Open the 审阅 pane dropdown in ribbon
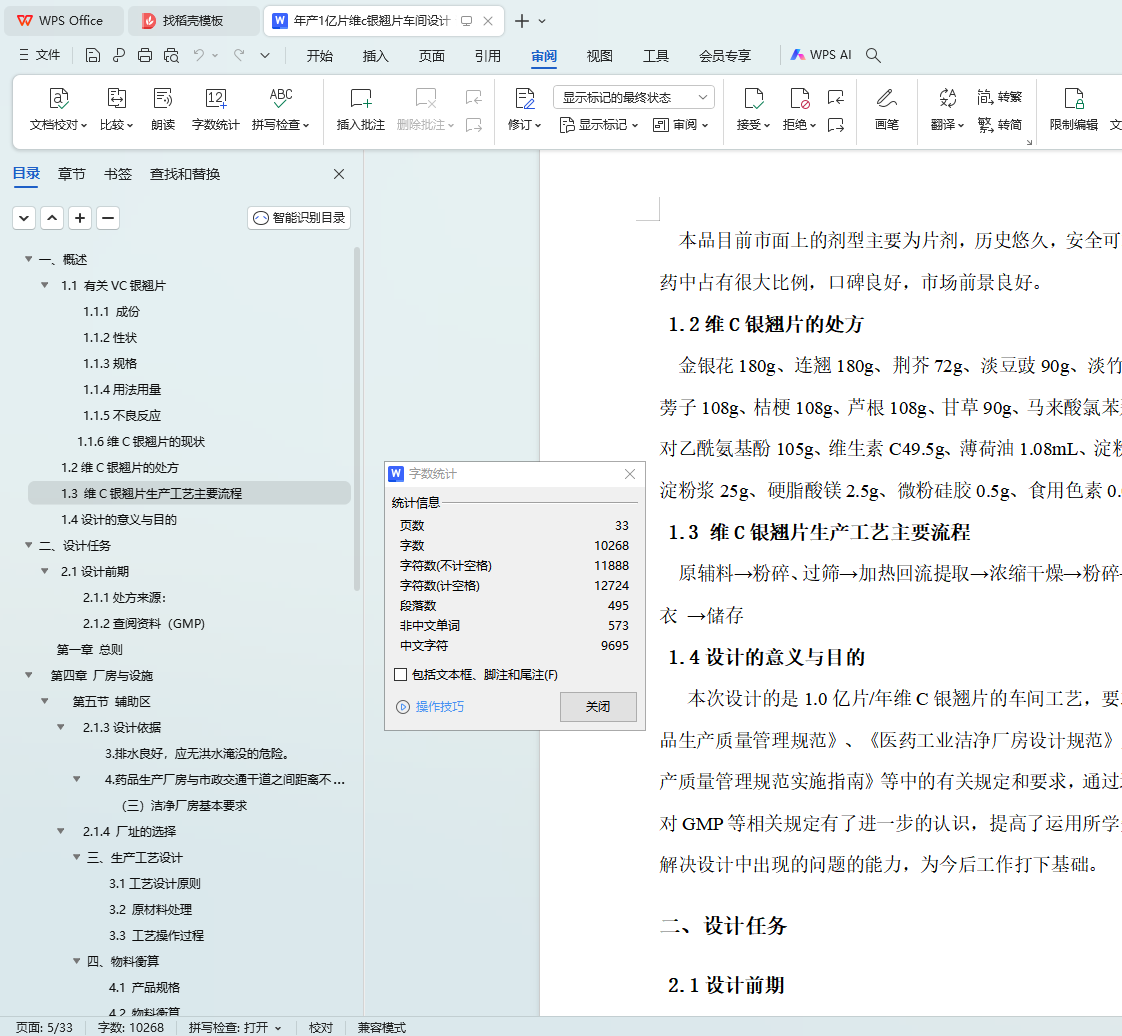 (680, 125)
